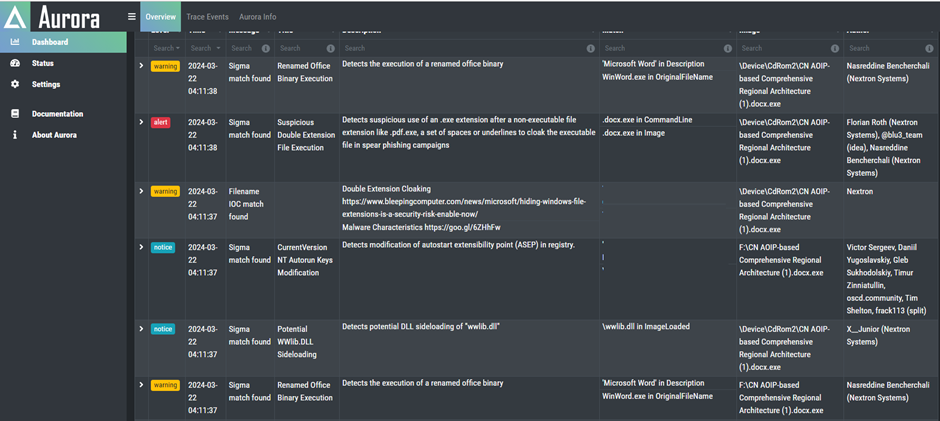The width and height of the screenshot is (940, 421).
Task: Switch to the Aurora Info tab
Action: coord(258,17)
